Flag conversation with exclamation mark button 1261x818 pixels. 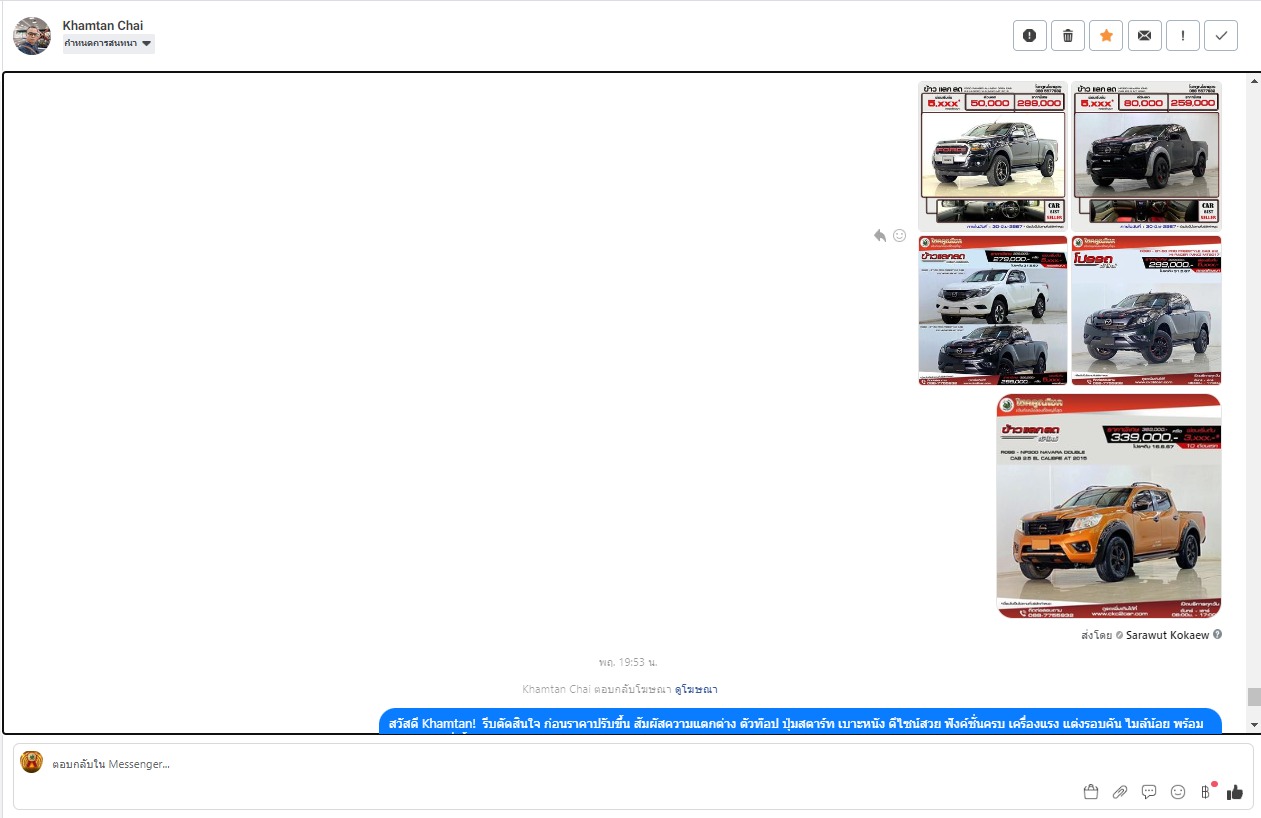pos(1183,36)
